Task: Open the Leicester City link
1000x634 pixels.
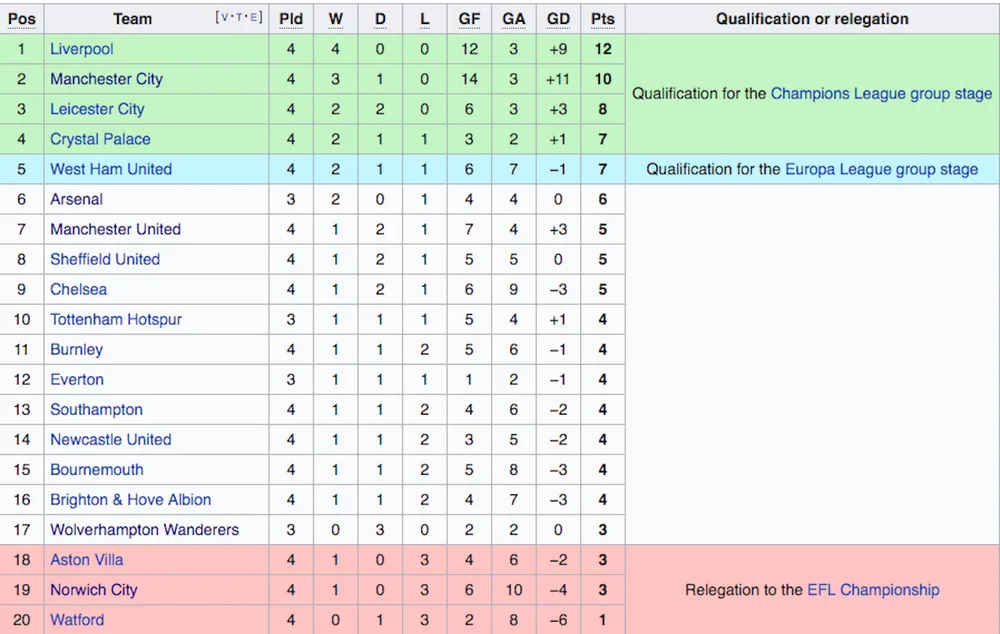Action: [x=97, y=109]
